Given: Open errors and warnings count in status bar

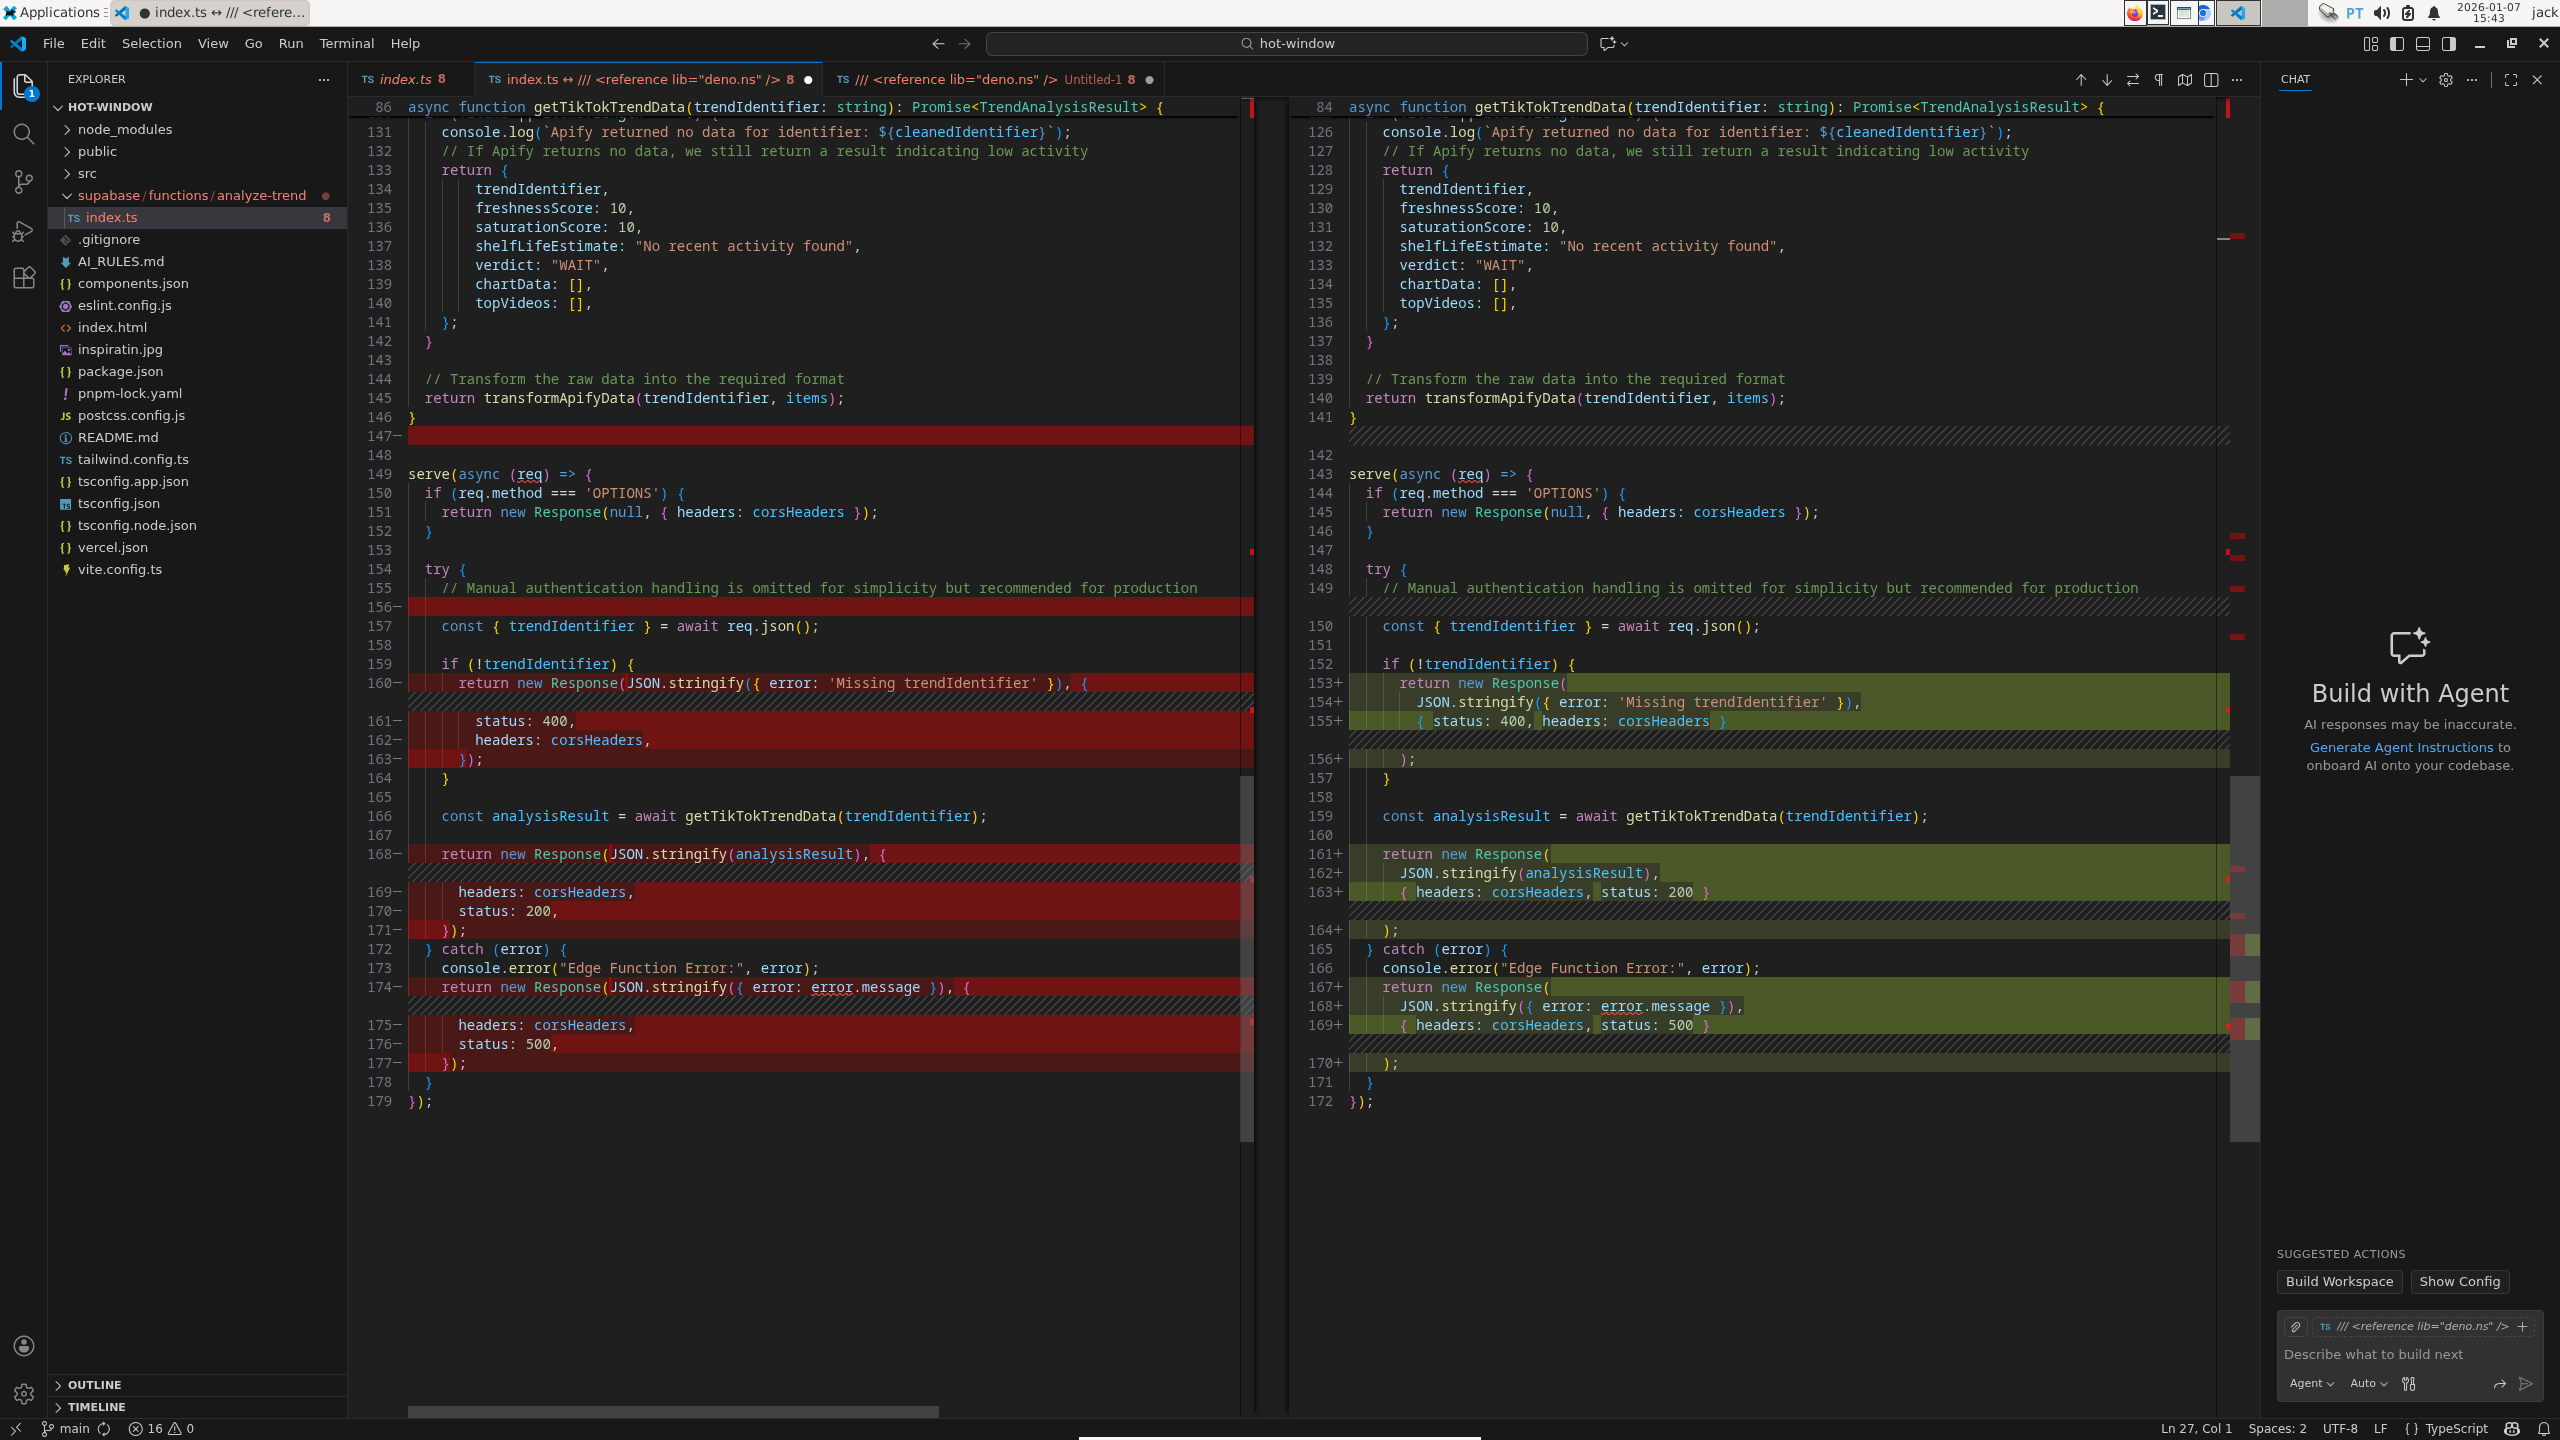Looking at the screenshot, I should pos(161,1429).
